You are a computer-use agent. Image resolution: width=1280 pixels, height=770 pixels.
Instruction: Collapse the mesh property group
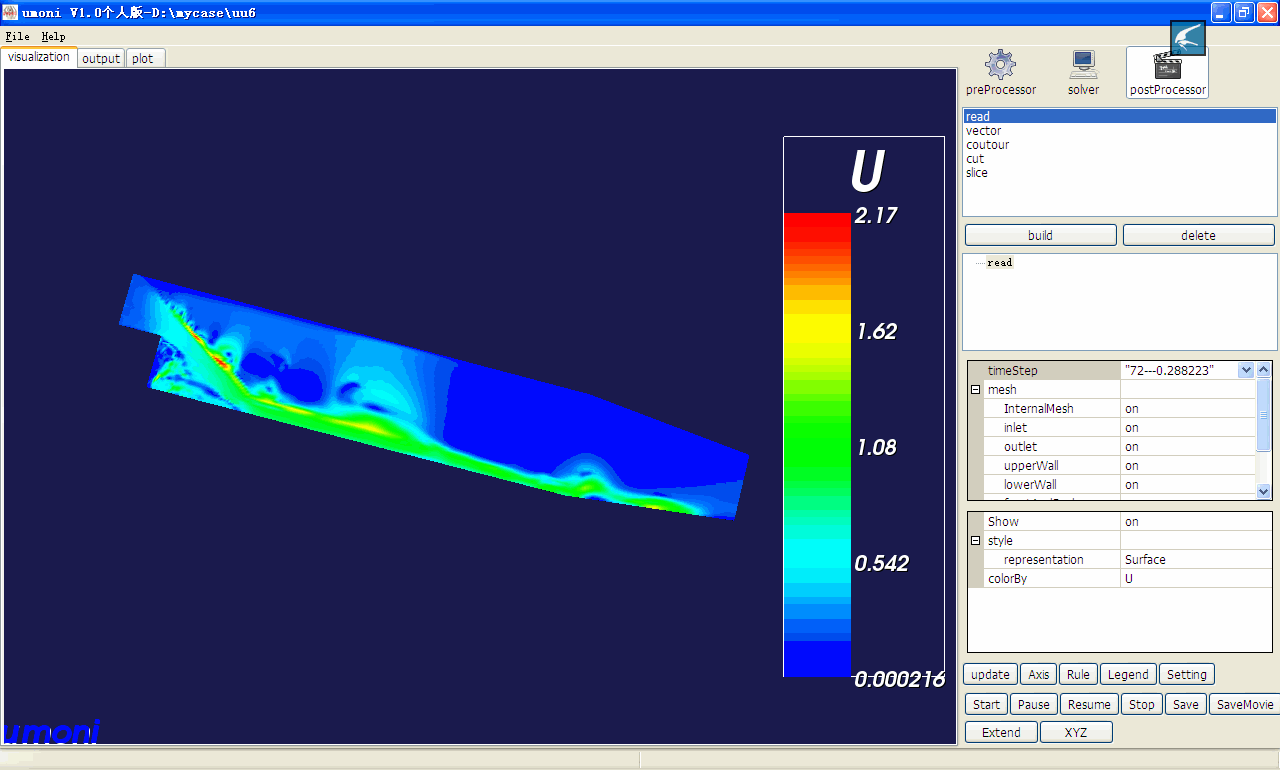coord(975,390)
